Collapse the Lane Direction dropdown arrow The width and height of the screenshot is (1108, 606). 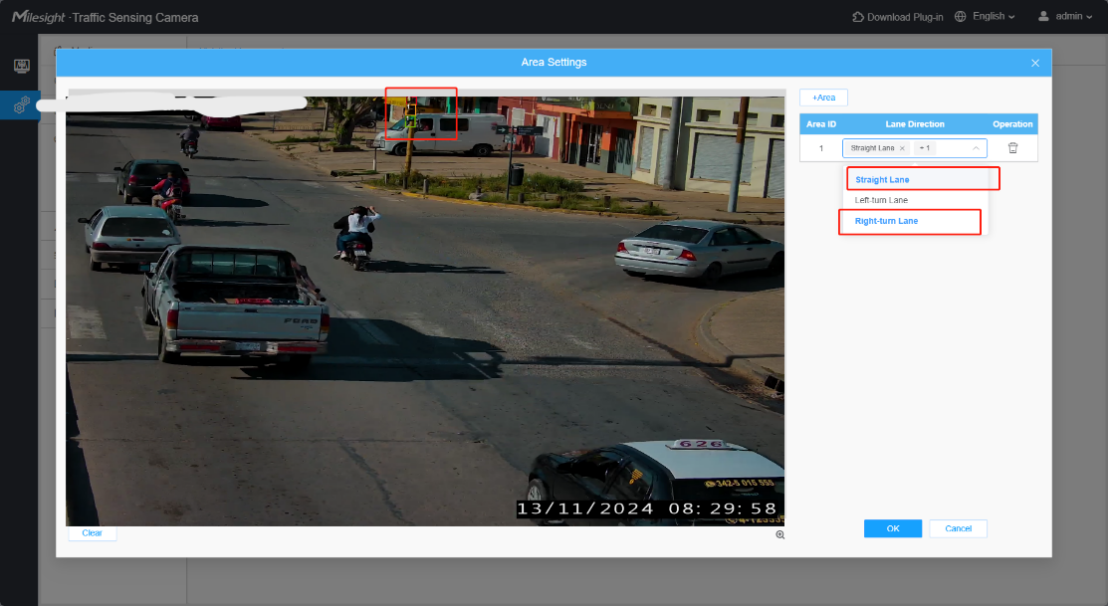pyautogui.click(x=976, y=148)
